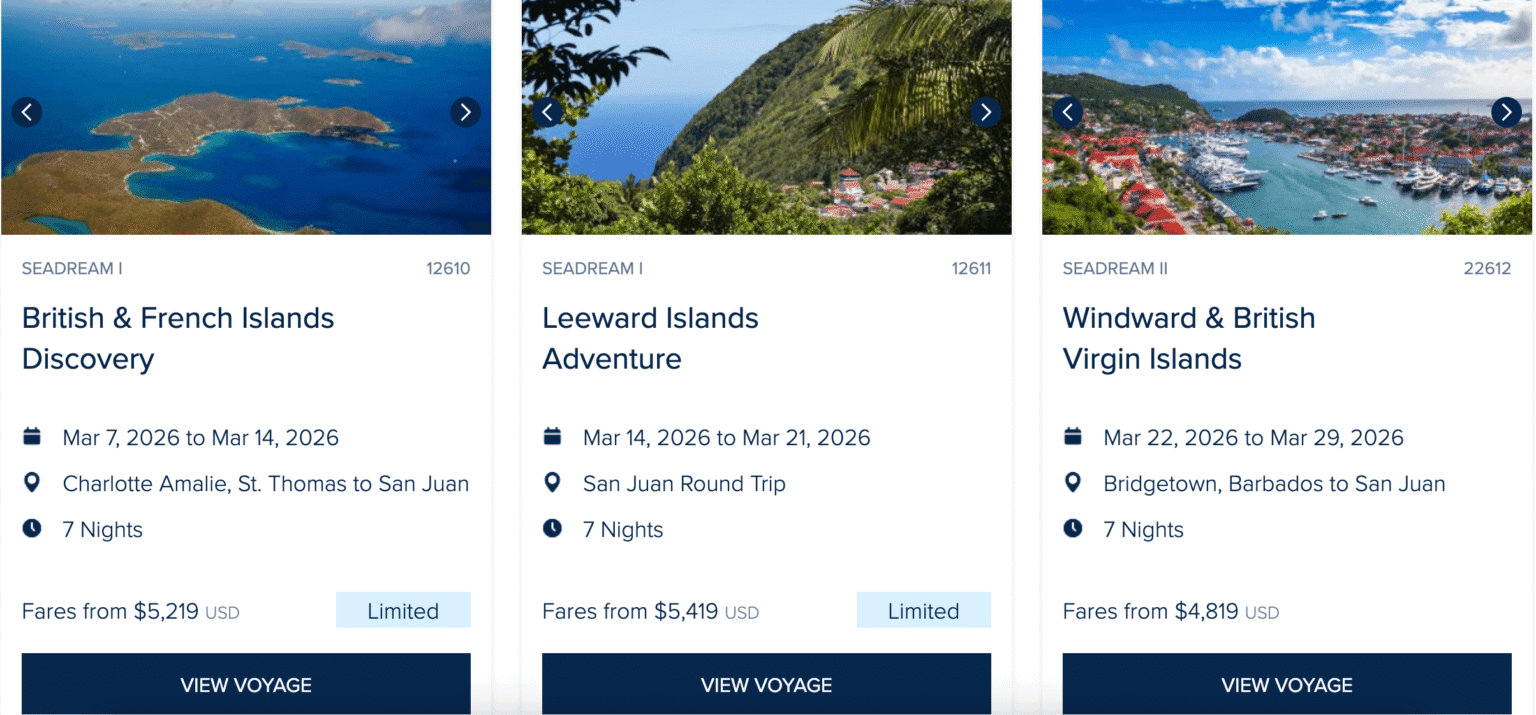Click the calendar icon on British & French Islands Discovery
Viewport: 1536px width, 715px height.
(x=31, y=436)
